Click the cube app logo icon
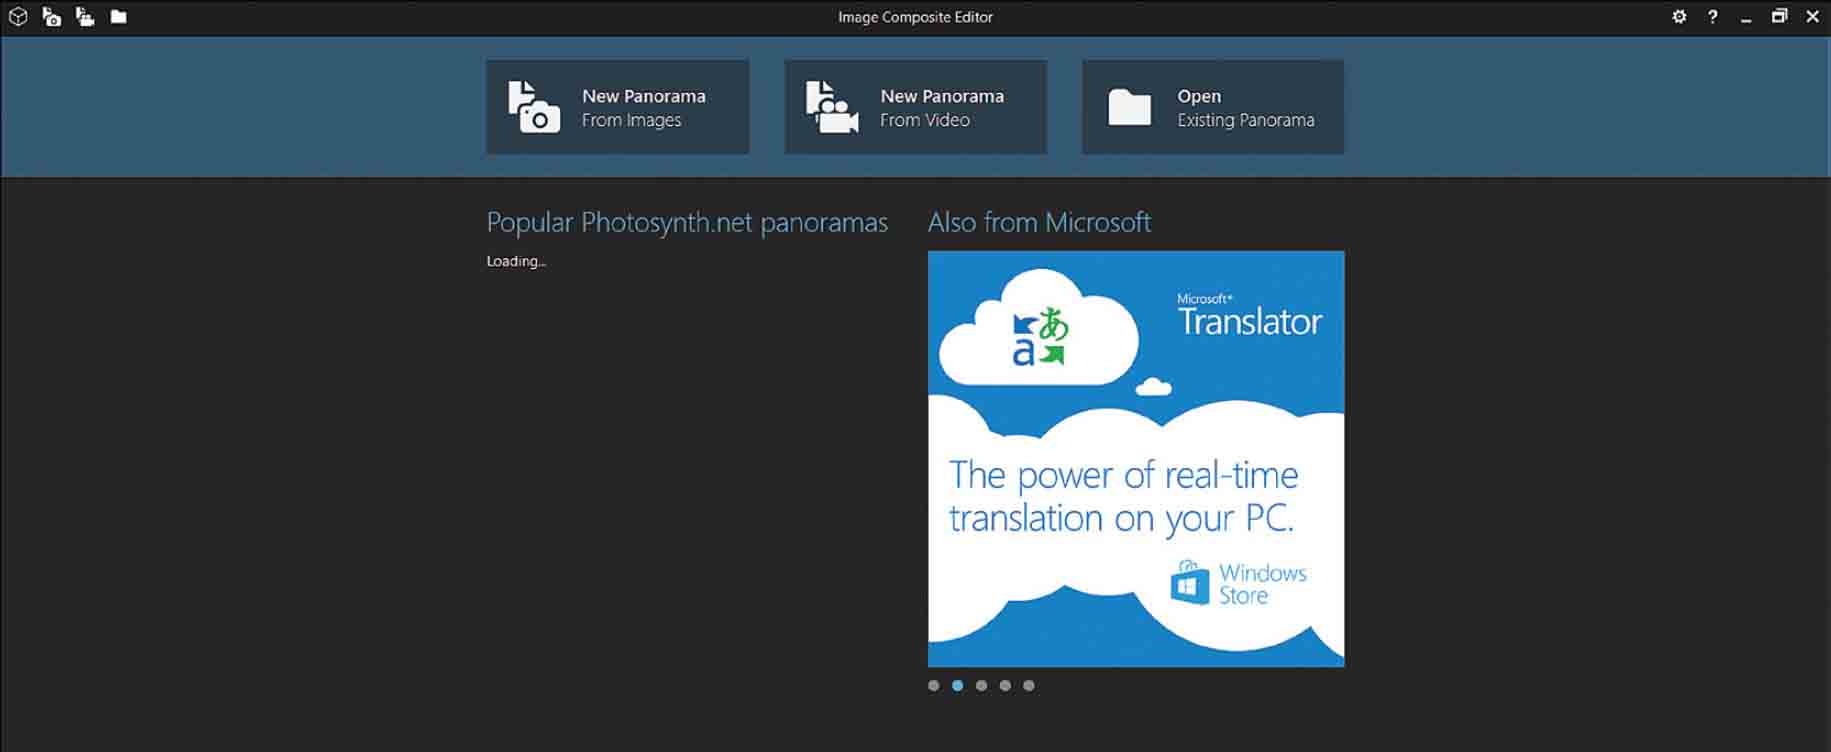Screen dimensions: 1831x752 tap(18, 17)
